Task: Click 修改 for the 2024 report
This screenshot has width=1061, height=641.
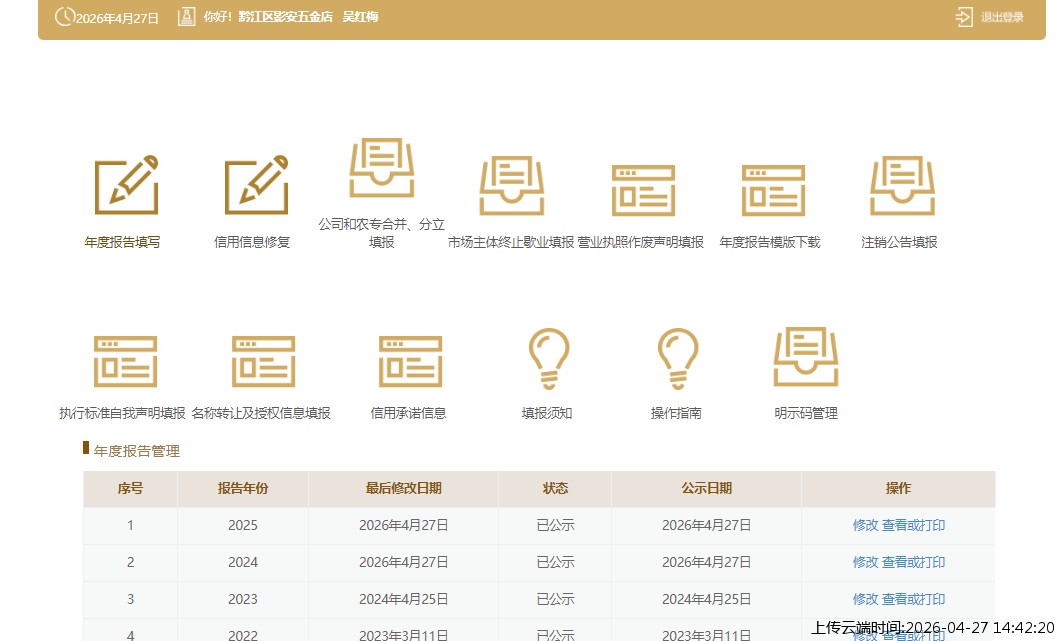Action: pos(865,562)
